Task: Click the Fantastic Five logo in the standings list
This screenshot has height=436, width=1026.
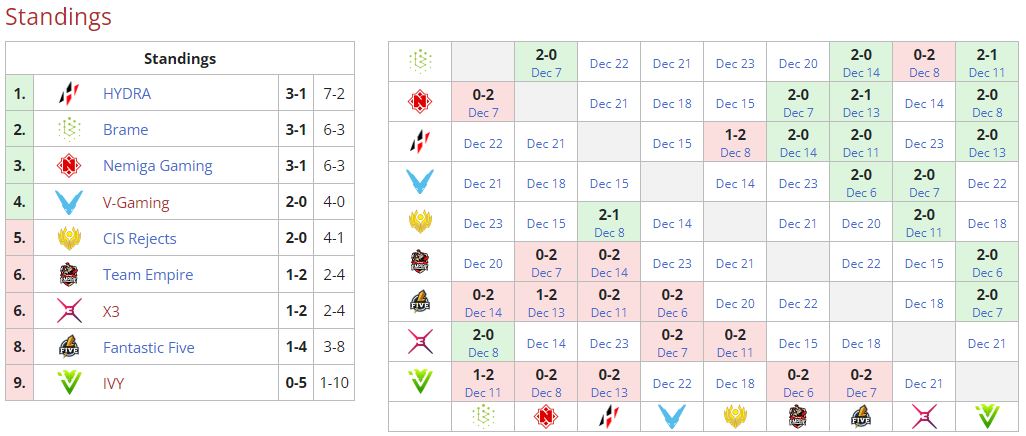Action: click(x=68, y=348)
